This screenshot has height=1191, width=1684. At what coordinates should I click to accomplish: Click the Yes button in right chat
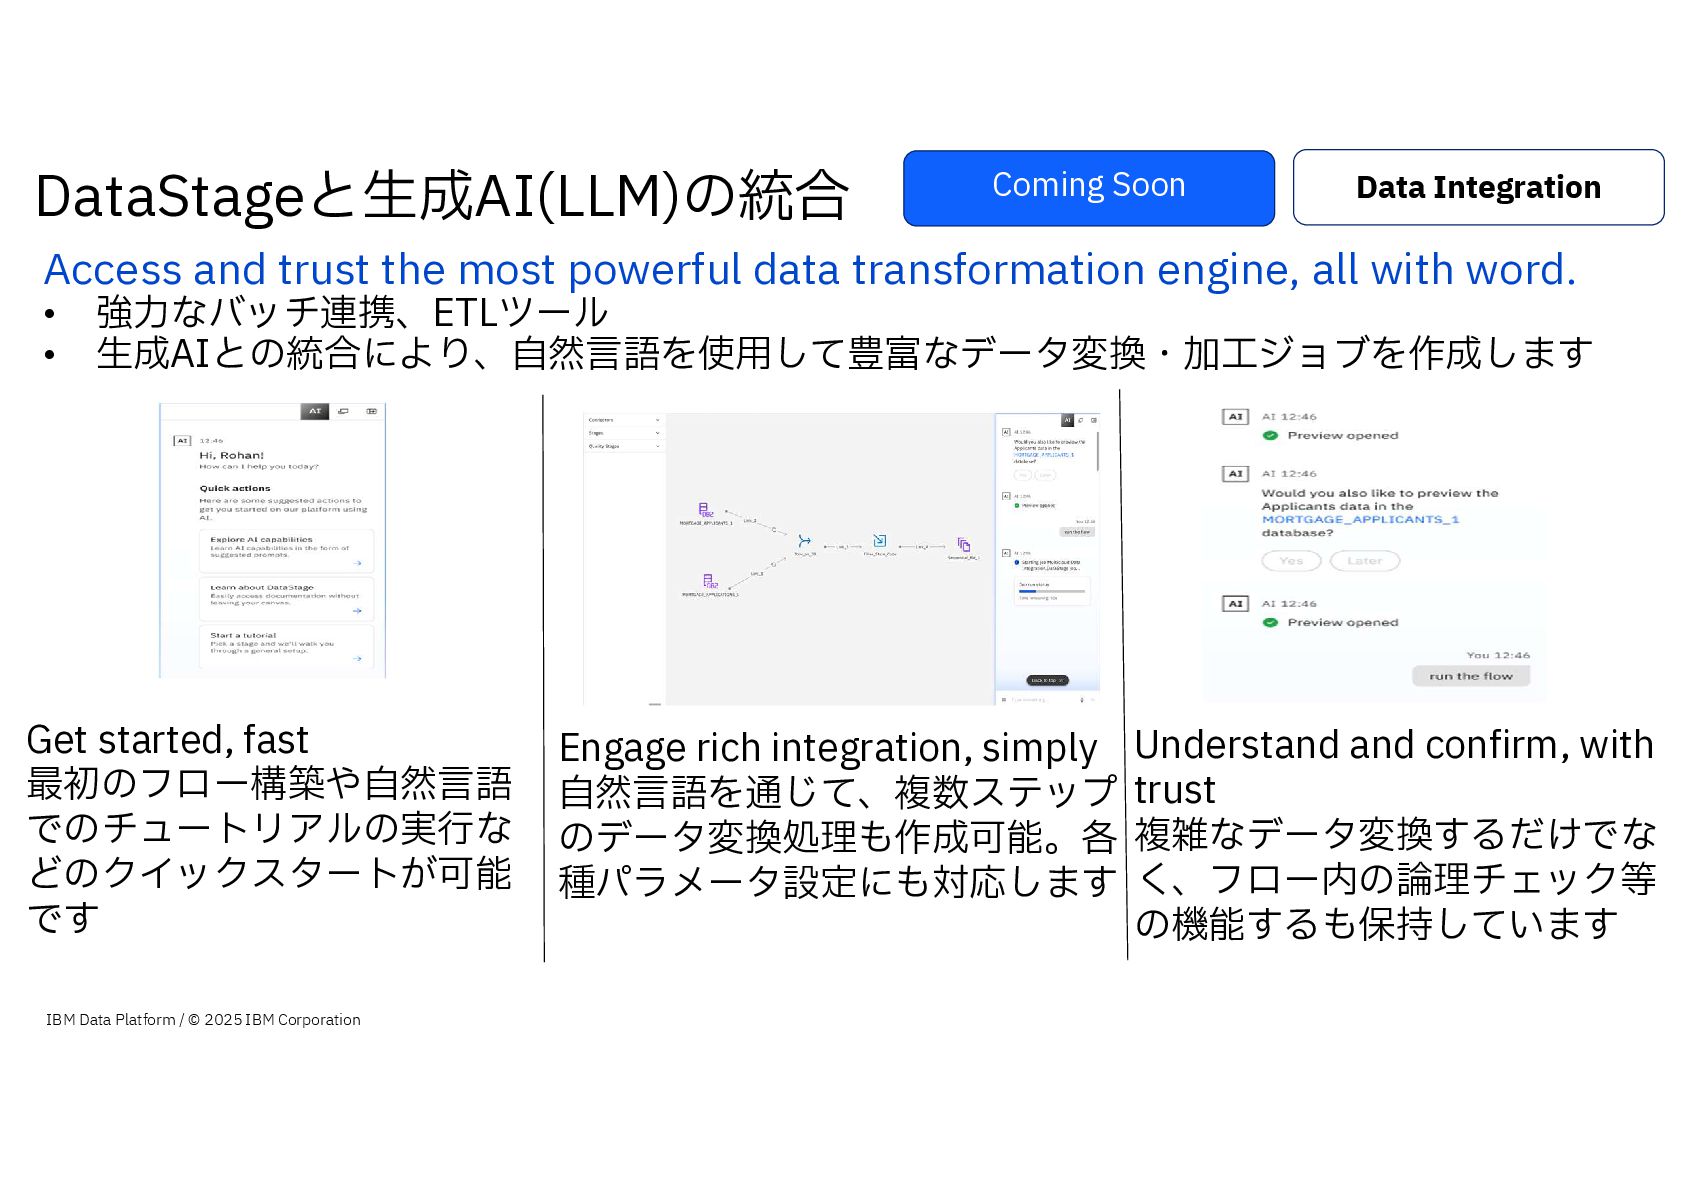click(x=1292, y=561)
